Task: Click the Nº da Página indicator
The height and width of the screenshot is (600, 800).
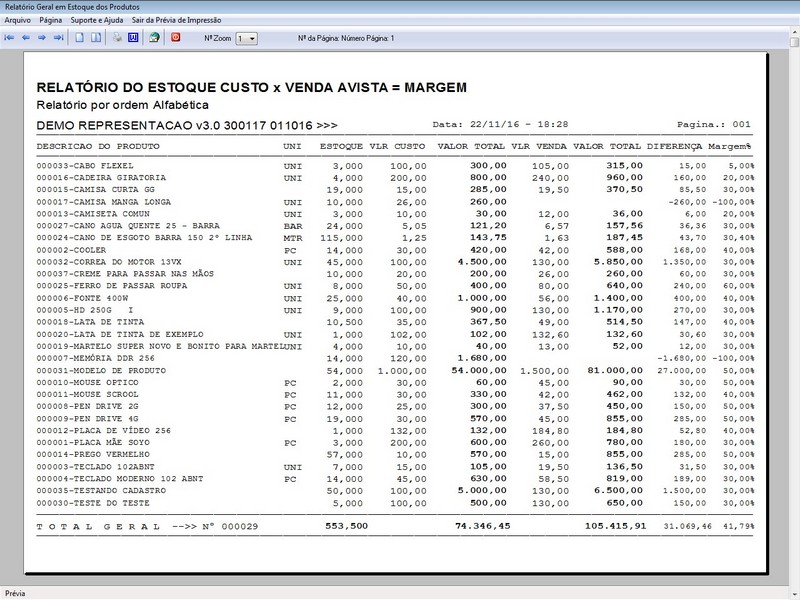Action: [346, 38]
